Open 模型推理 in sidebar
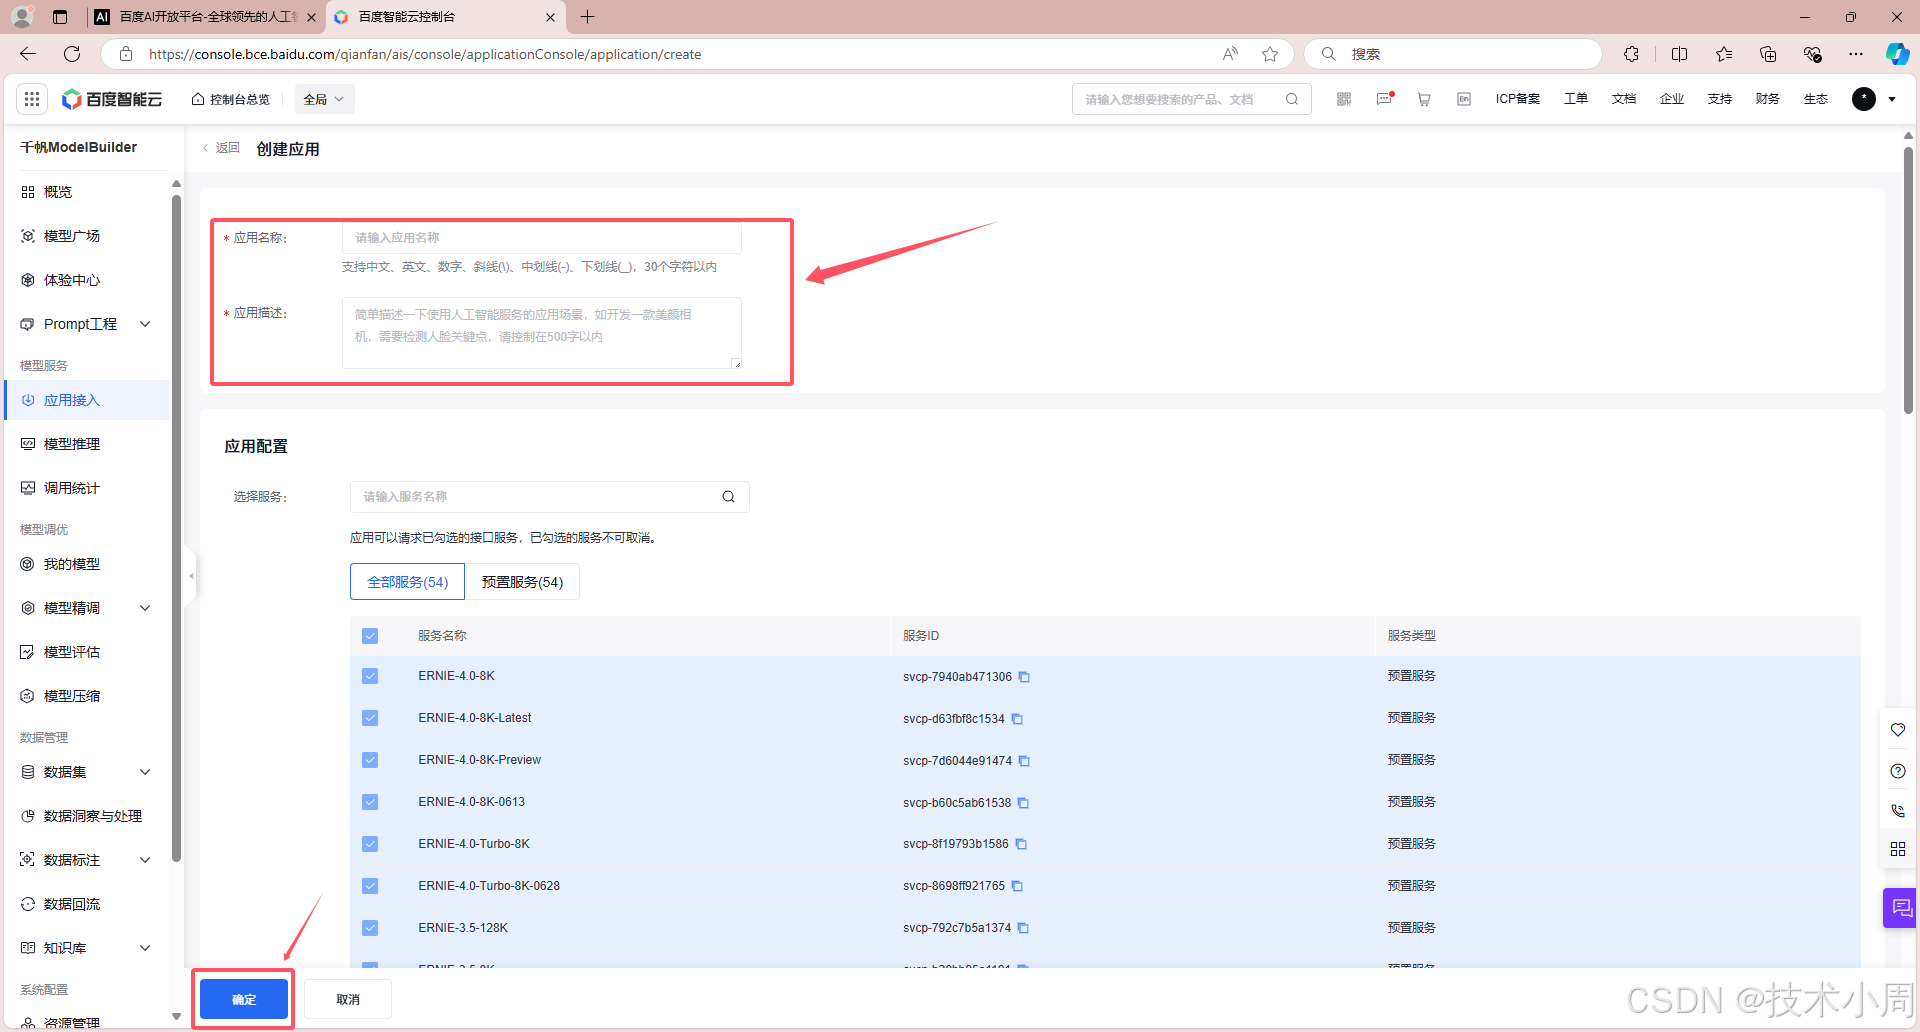Screen dimensions: 1920x1032 click(72, 444)
